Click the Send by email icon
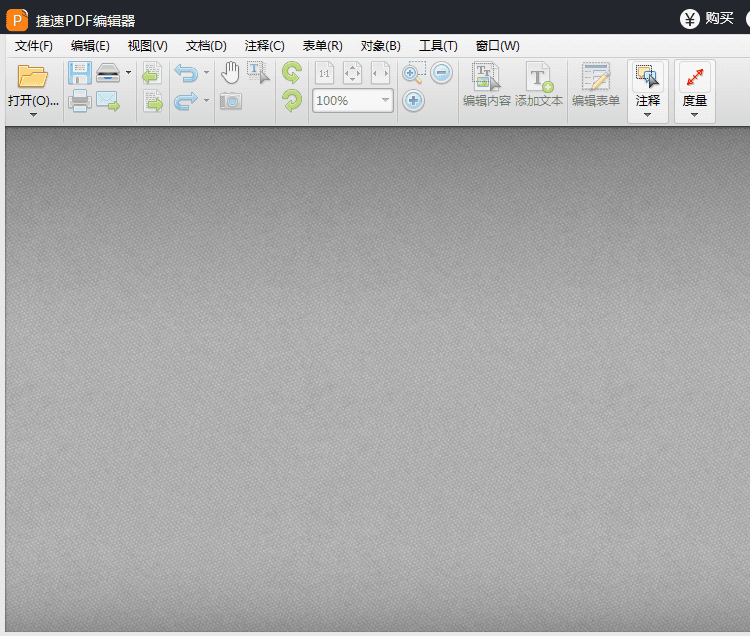Viewport: 750px width, 636px height. pyautogui.click(x=108, y=101)
